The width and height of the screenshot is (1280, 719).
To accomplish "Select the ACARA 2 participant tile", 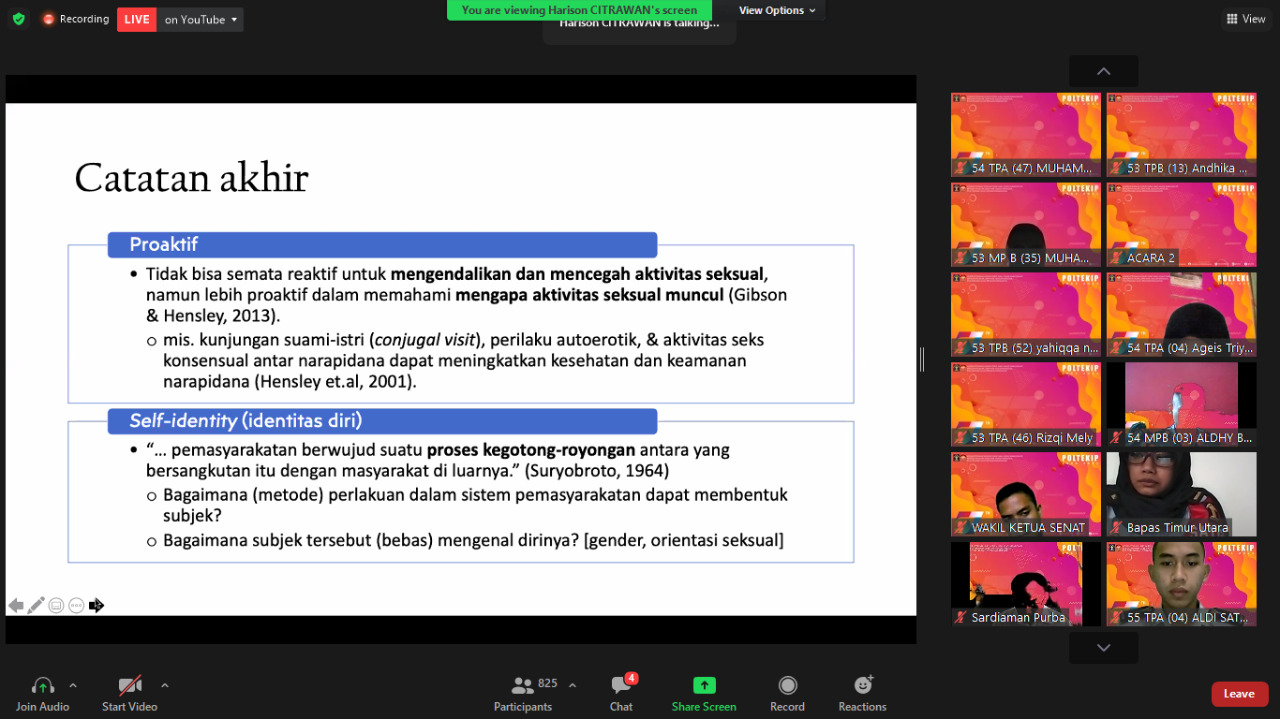I will pos(1181,225).
